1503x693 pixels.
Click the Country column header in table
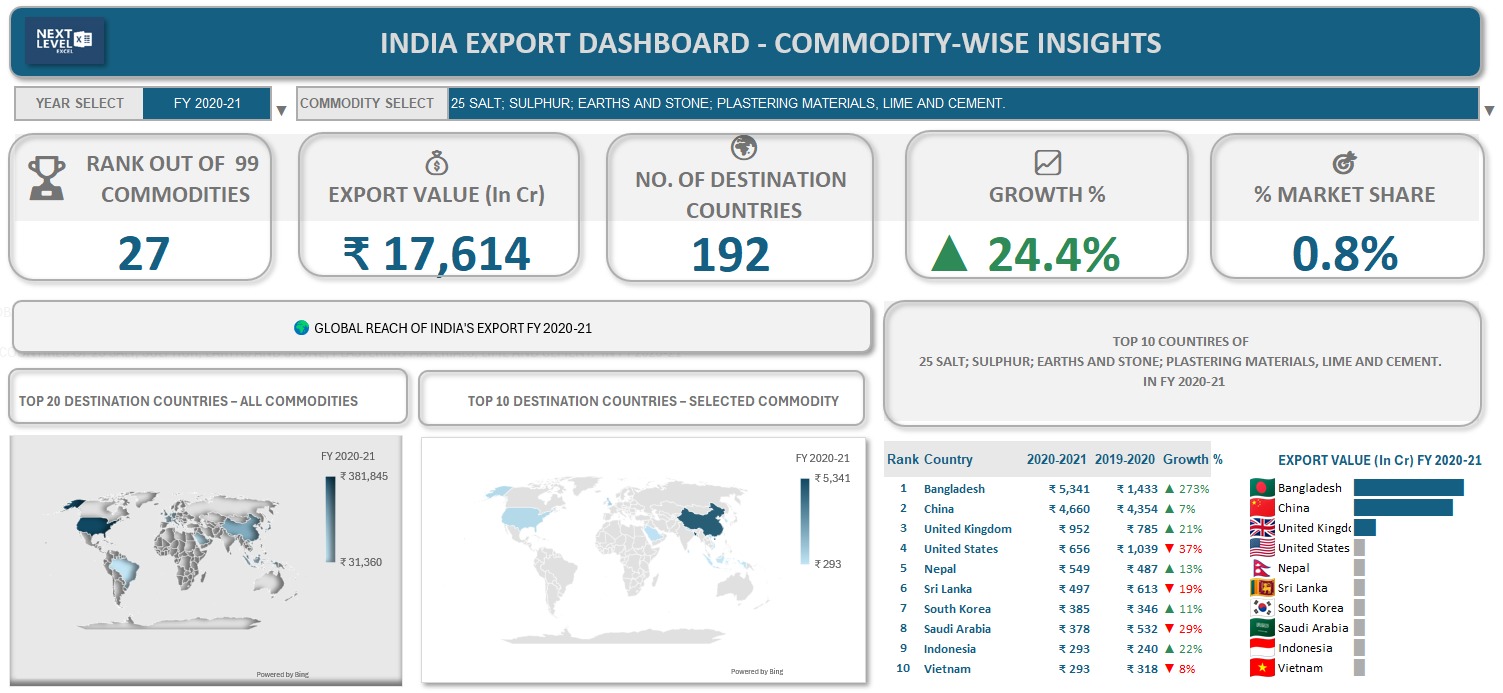(947, 460)
